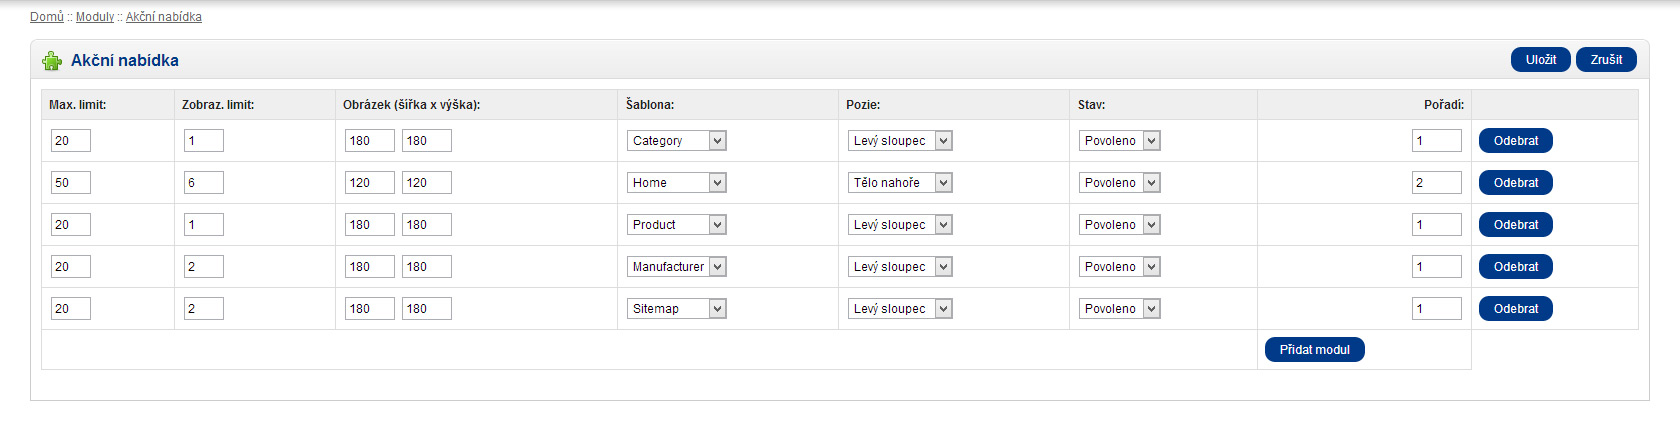The width and height of the screenshot is (1680, 447).
Task: Open the Moduly breadcrumb link
Action: pos(95,17)
